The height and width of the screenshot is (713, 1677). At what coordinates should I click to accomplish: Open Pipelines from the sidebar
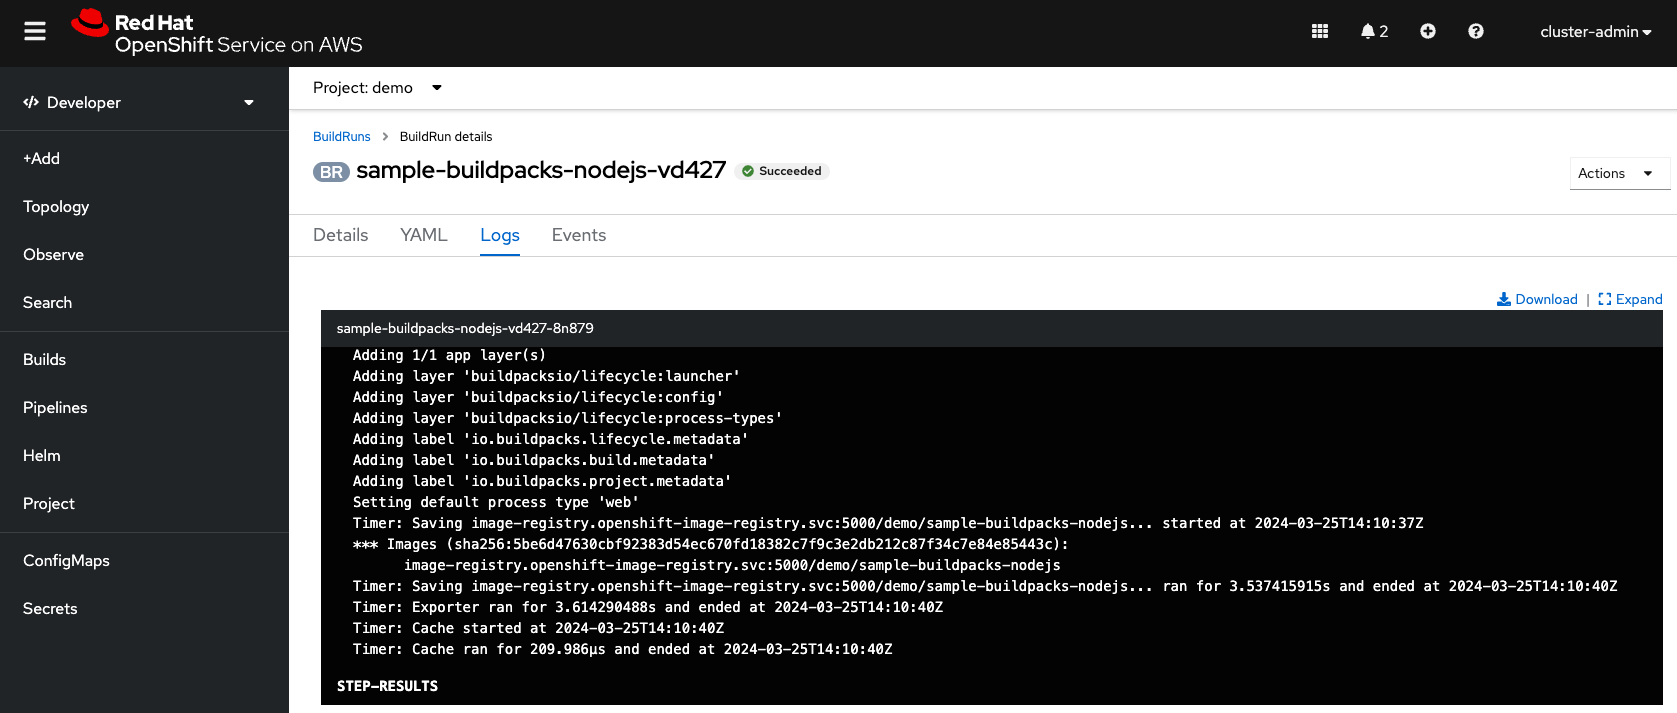(x=55, y=407)
